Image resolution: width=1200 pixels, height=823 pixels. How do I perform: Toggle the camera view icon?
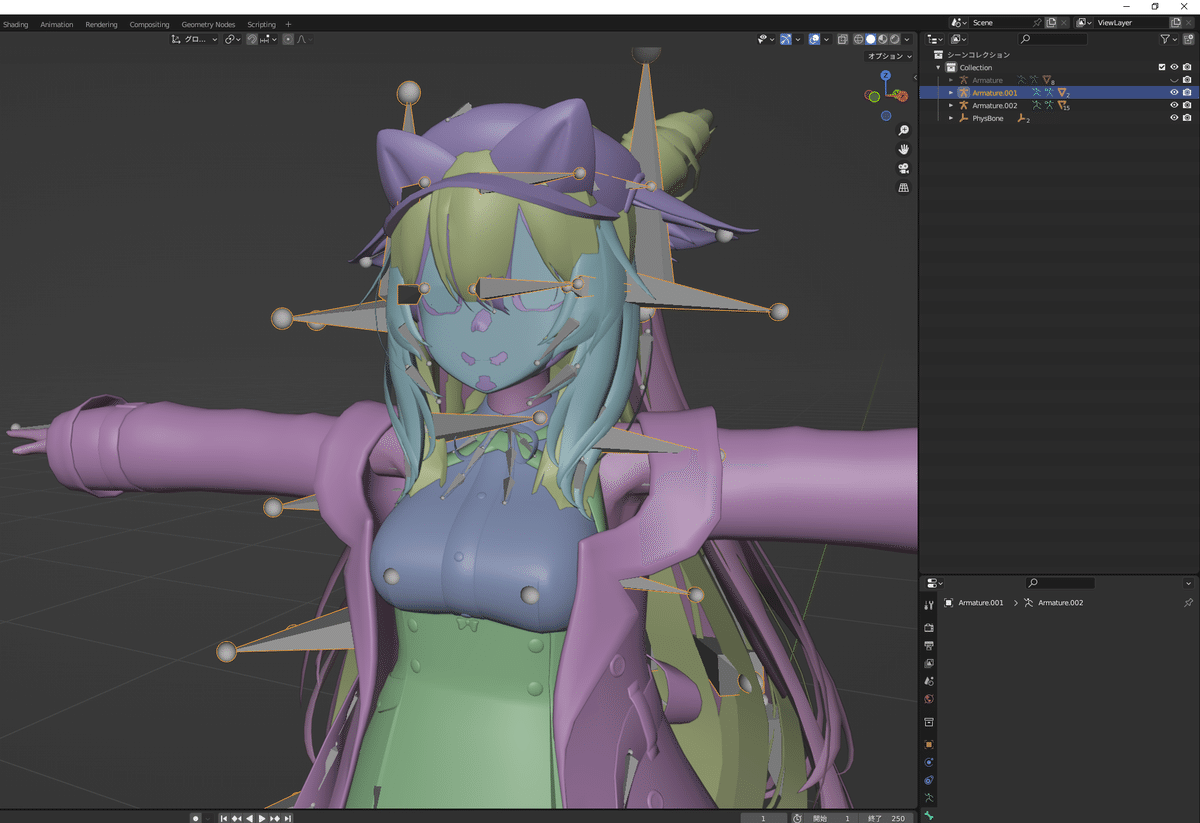(904, 168)
